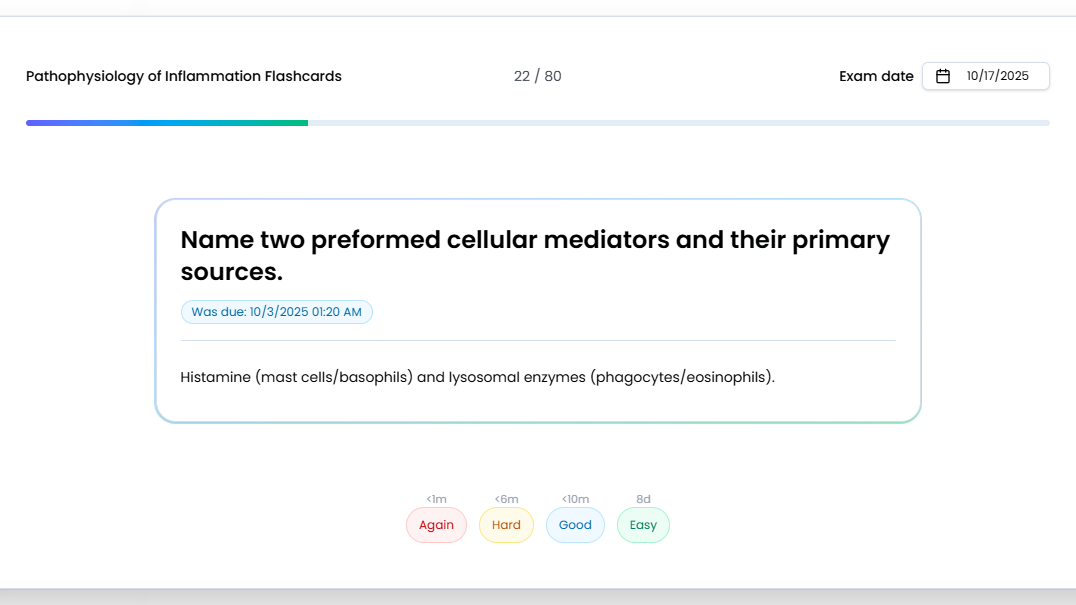Click the filled gradient part of progress bar
1076x605 pixels.
(166, 123)
